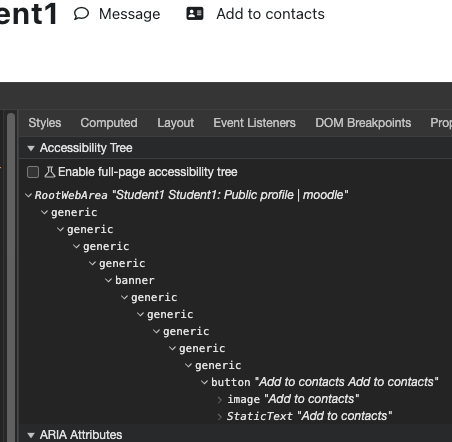Click the Add to contacts link text
This screenshot has width=452, height=442.
[x=270, y=14]
